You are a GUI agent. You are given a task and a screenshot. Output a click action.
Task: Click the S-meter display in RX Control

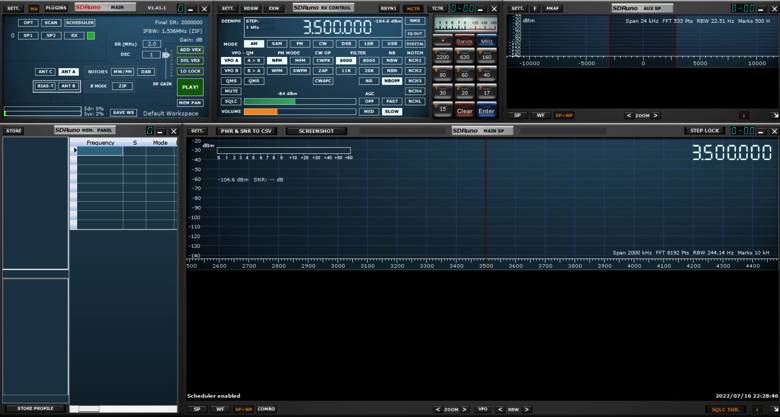coord(465,24)
